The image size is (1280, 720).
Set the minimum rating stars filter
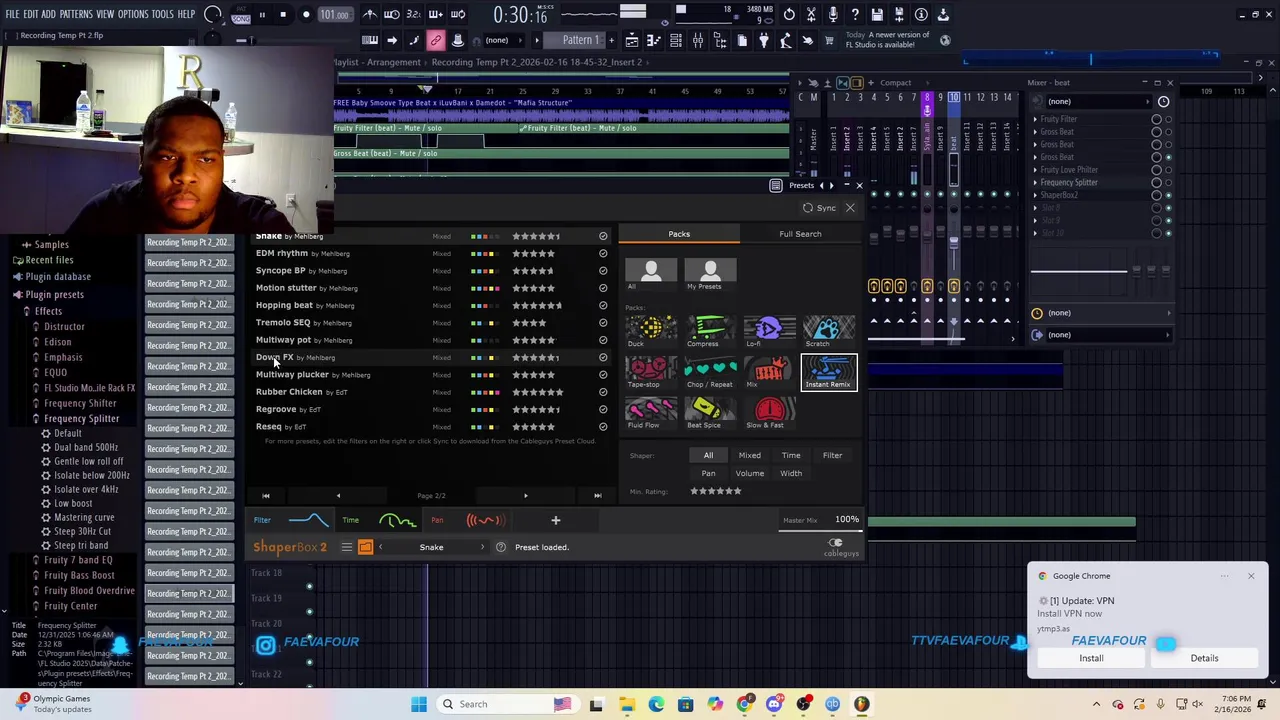tap(716, 491)
